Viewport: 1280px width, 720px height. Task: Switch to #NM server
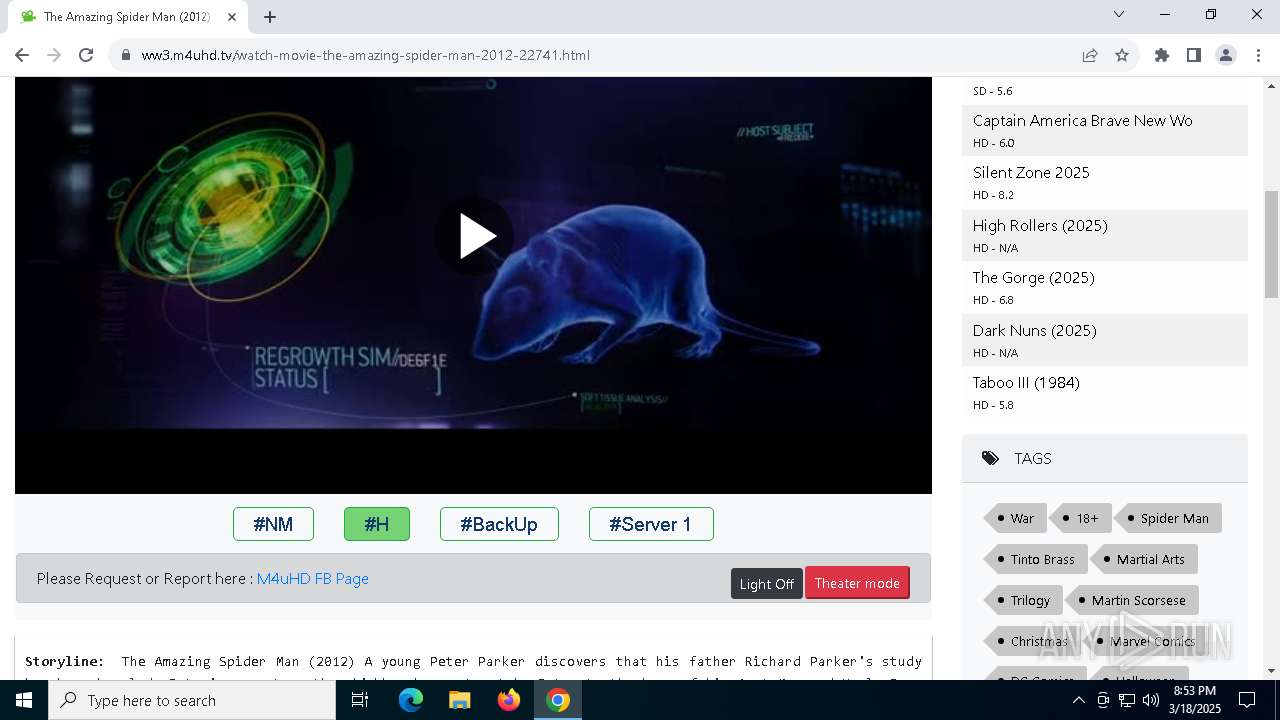(273, 524)
